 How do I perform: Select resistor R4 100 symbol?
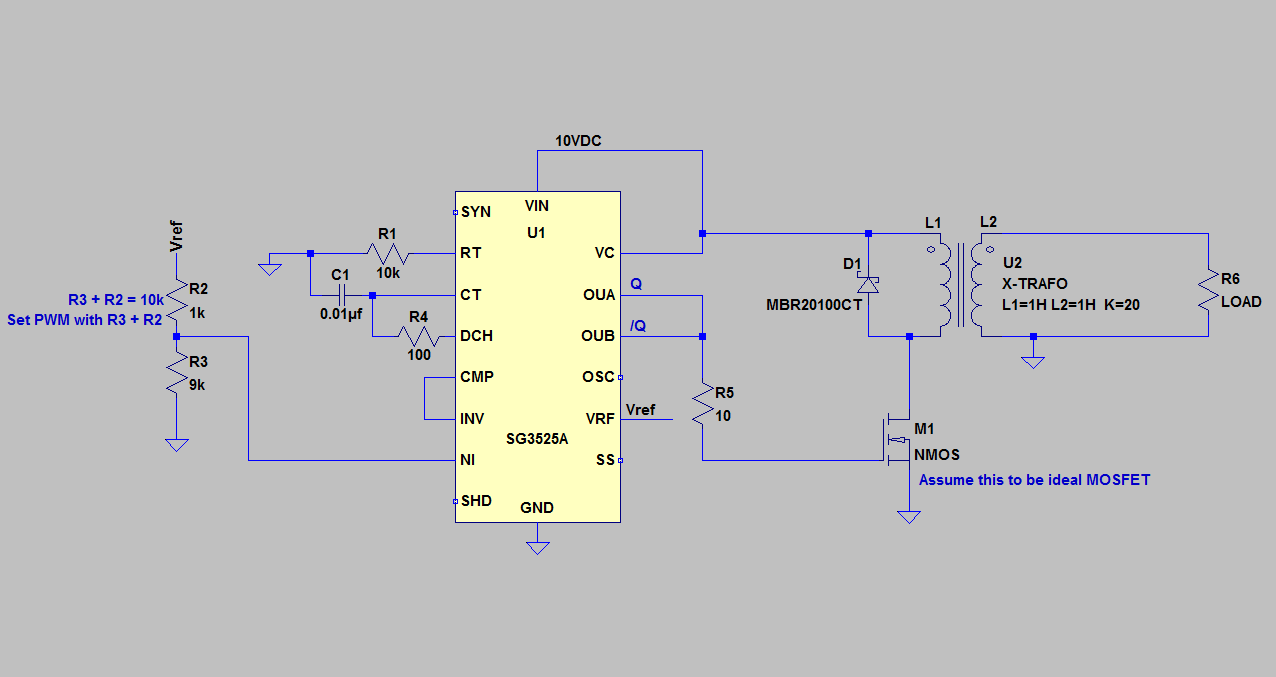[x=418, y=336]
